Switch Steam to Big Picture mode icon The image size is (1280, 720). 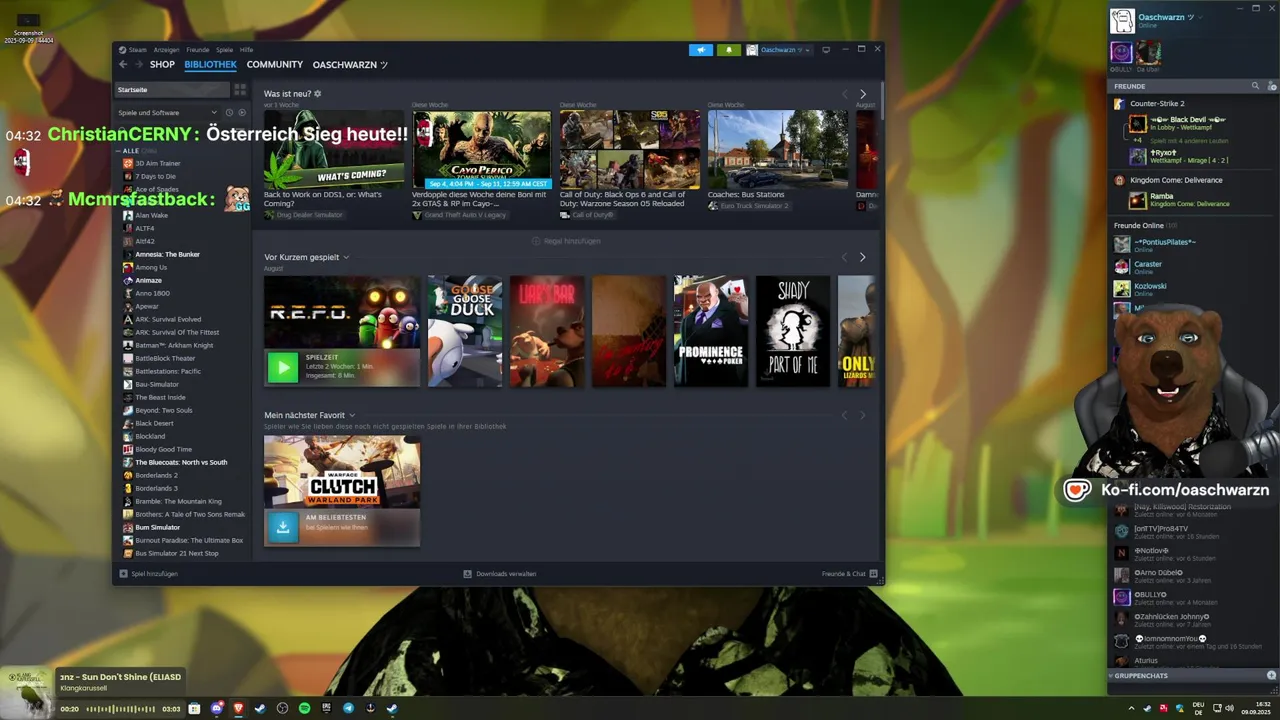(826, 50)
